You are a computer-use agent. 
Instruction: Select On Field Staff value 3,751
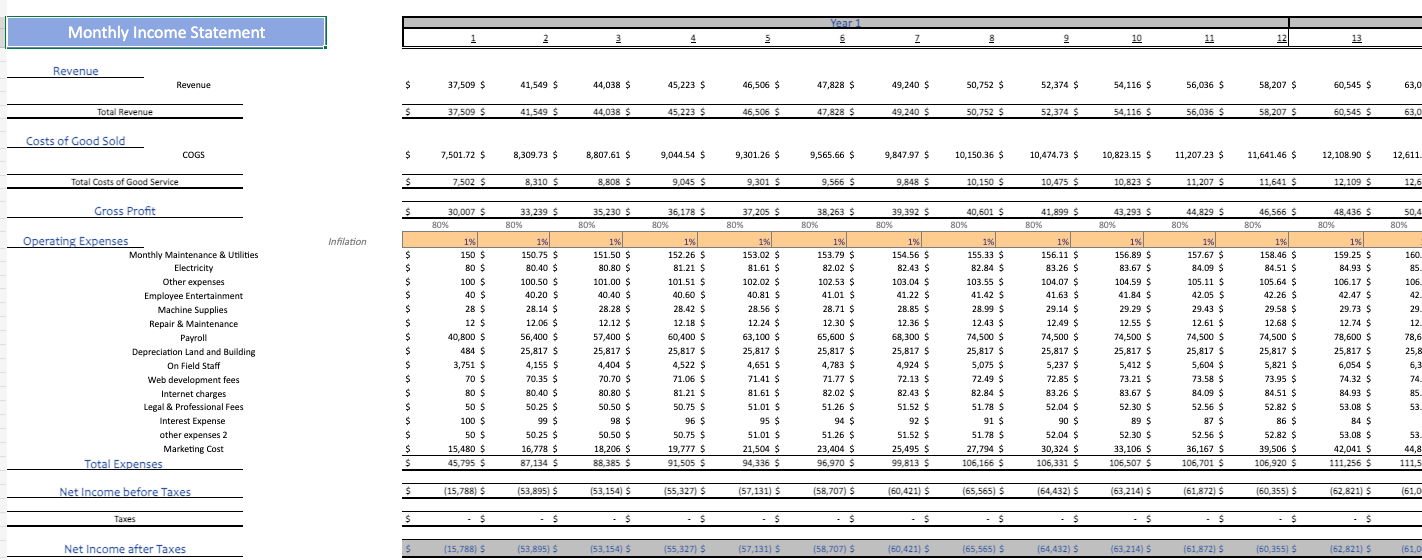[x=466, y=366]
